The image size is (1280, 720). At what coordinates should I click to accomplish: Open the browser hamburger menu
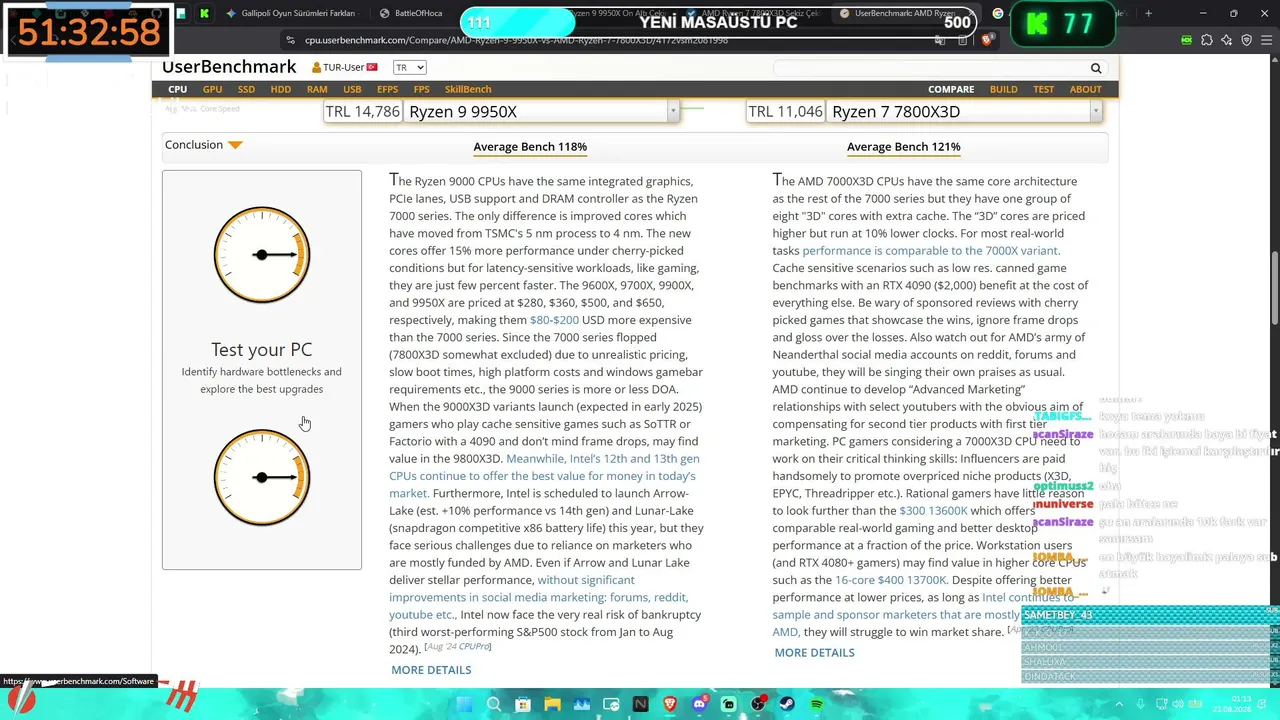pyautogui.click(x=1266, y=40)
